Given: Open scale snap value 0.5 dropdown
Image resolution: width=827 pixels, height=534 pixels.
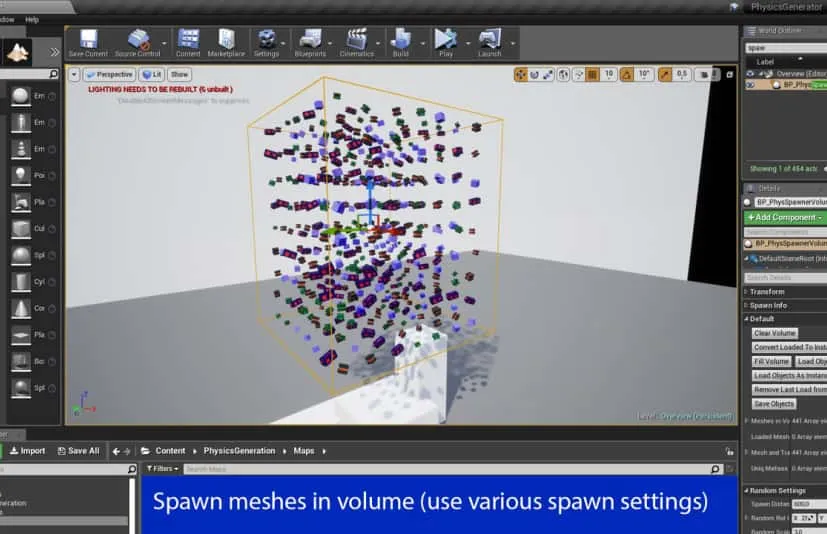Looking at the screenshot, I should [682, 74].
